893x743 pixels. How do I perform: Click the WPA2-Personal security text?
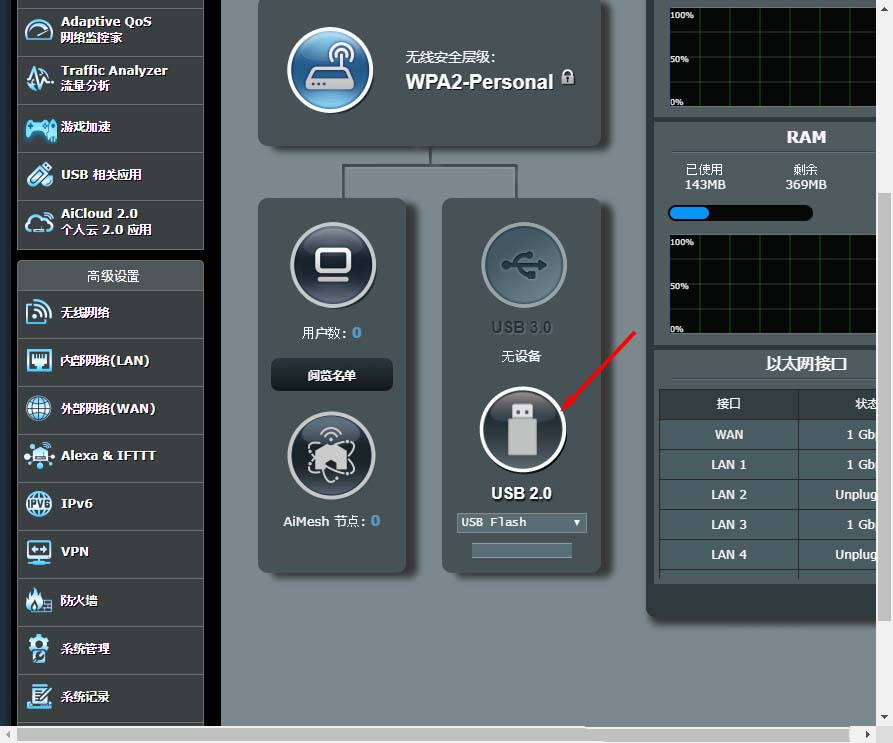(x=479, y=82)
